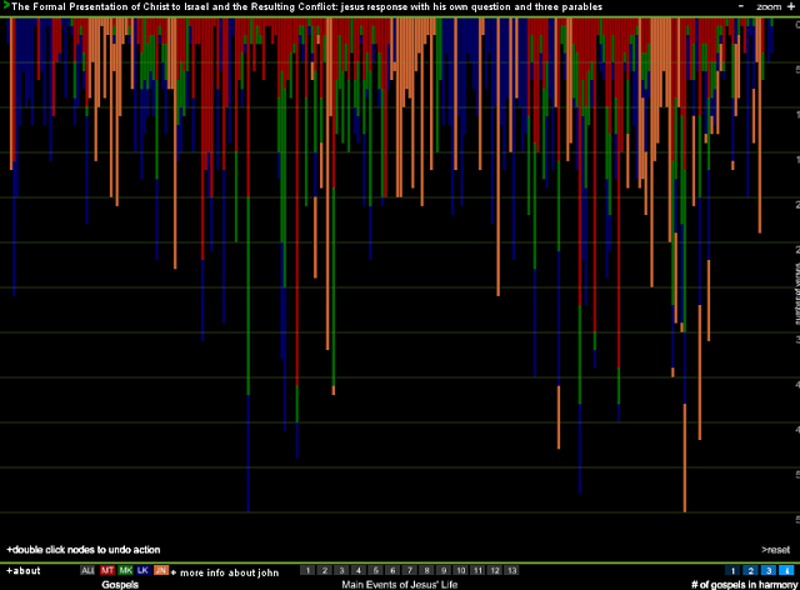Toggle the MT (Matthew) gospel filter
This screenshot has width=800, height=590.
[107, 570]
